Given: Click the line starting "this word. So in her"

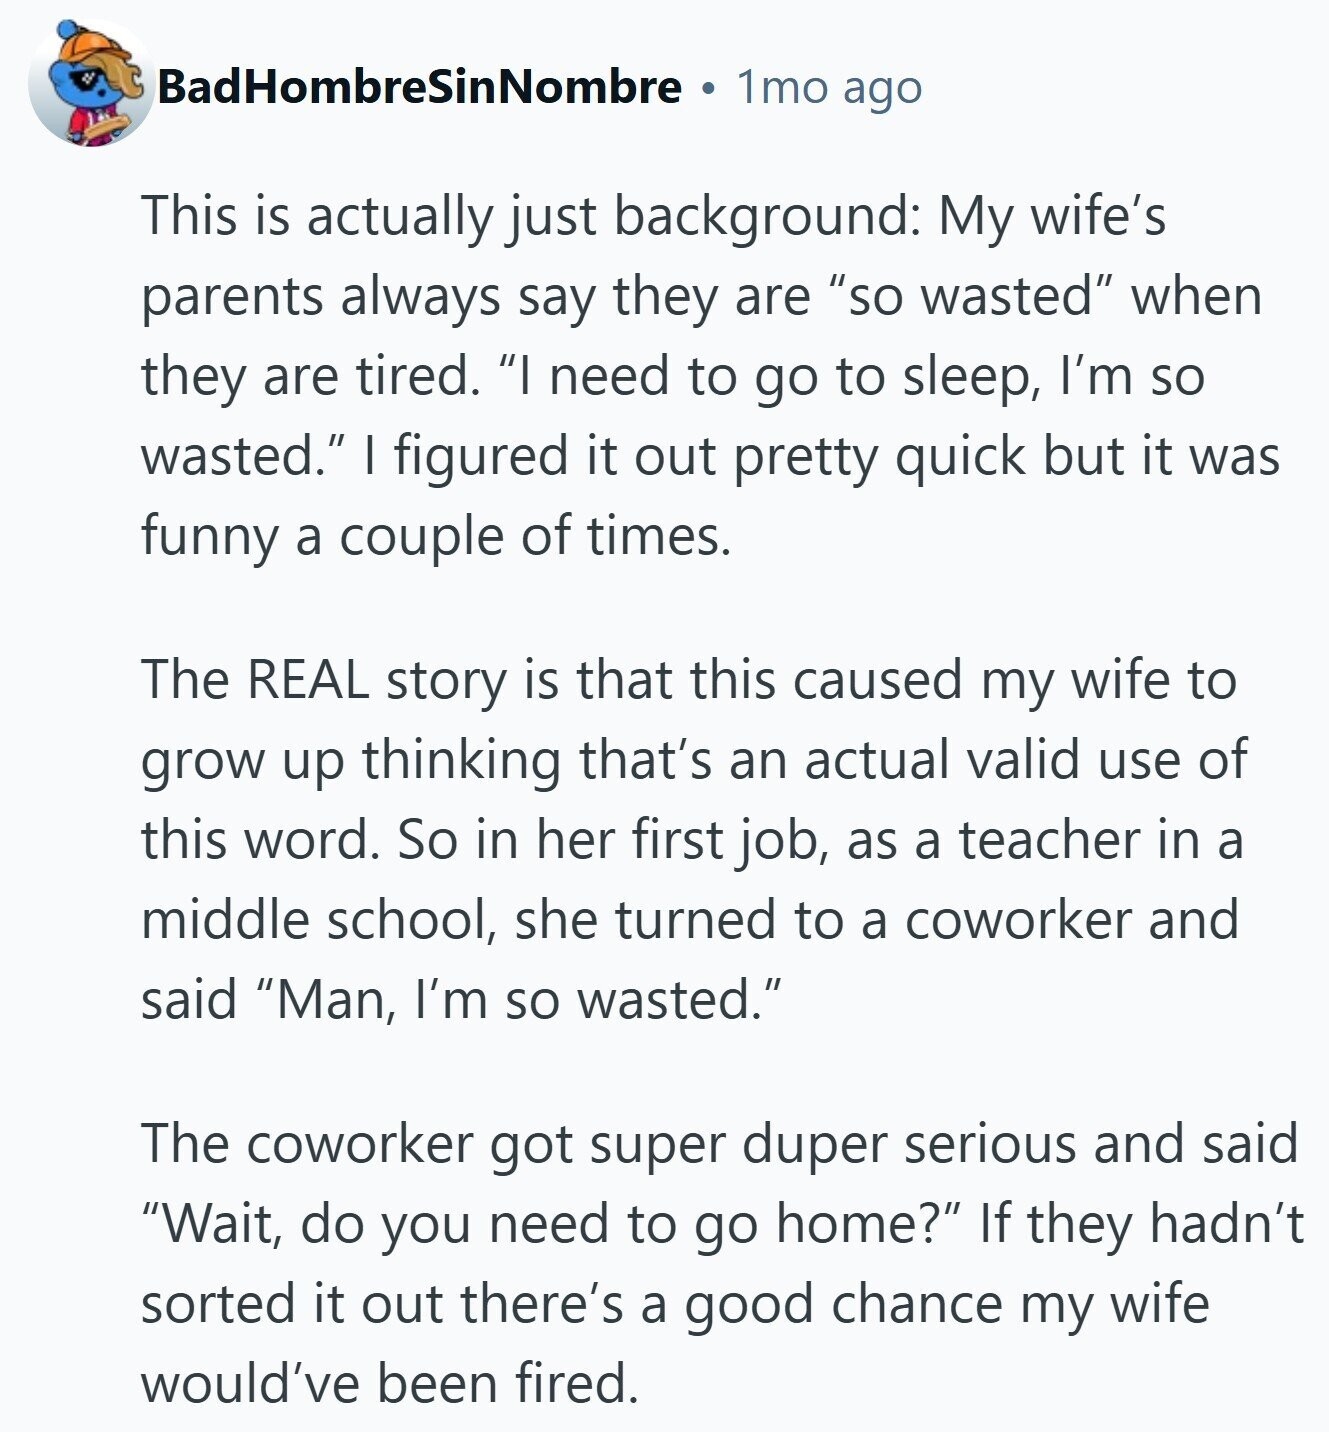Looking at the screenshot, I should [691, 841].
